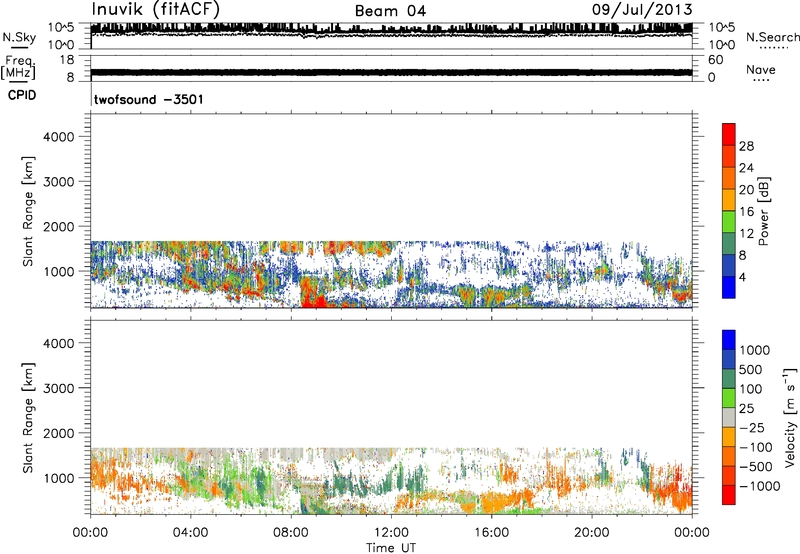Click the "Time UT" axis title
800x554 pixels.
(x=391, y=548)
